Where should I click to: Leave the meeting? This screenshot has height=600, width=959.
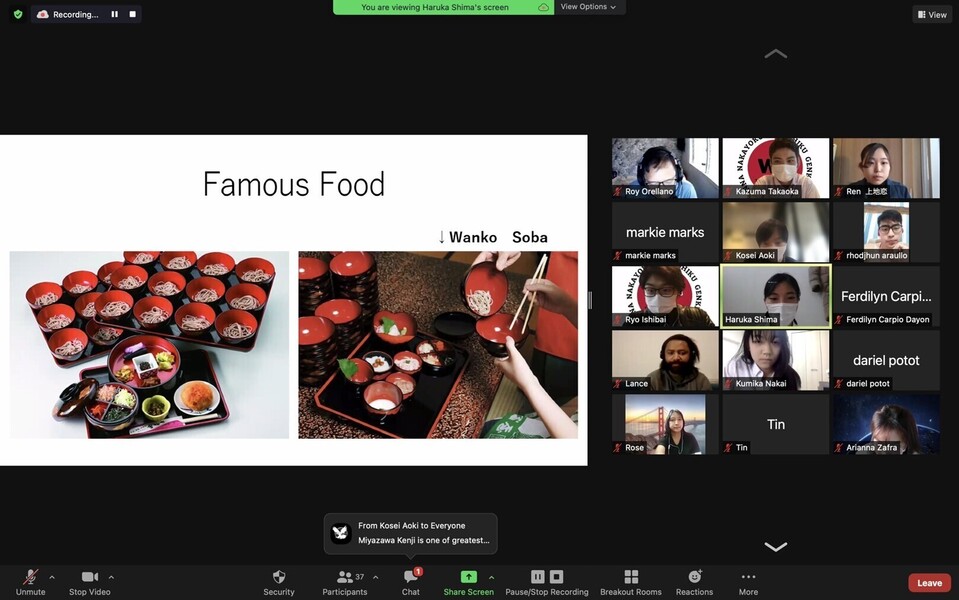(929, 583)
